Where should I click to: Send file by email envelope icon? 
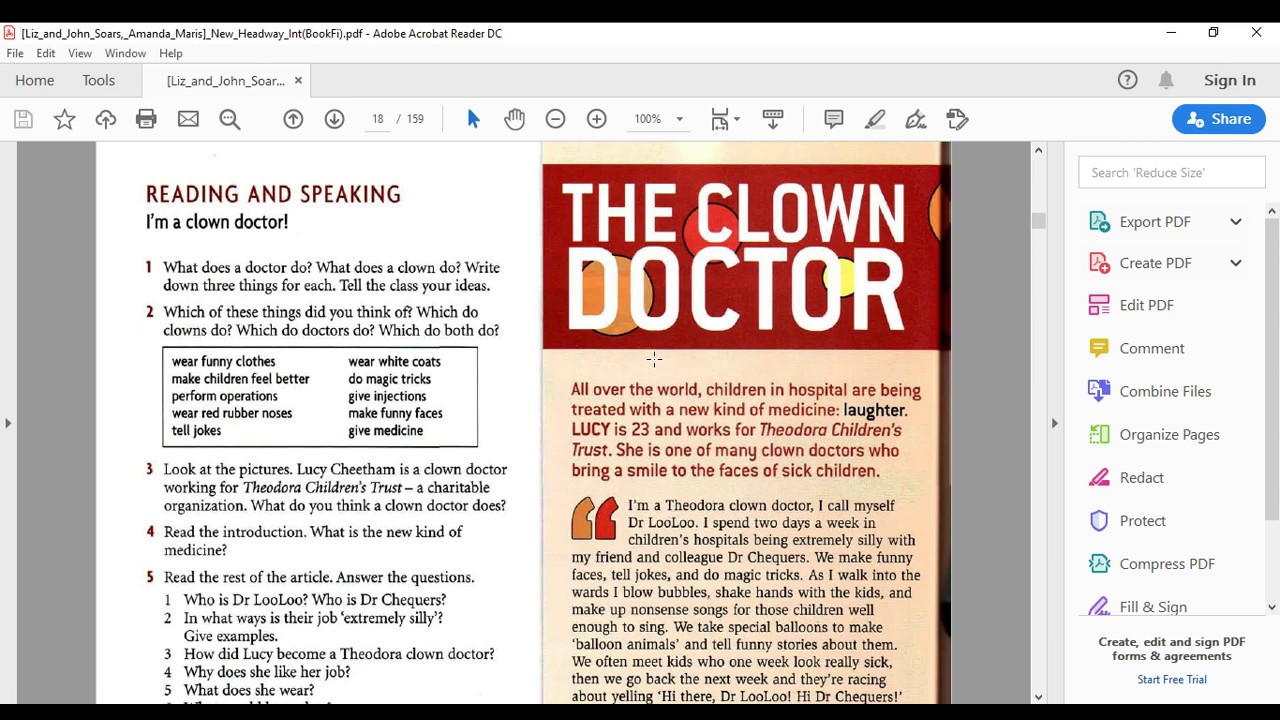[188, 119]
